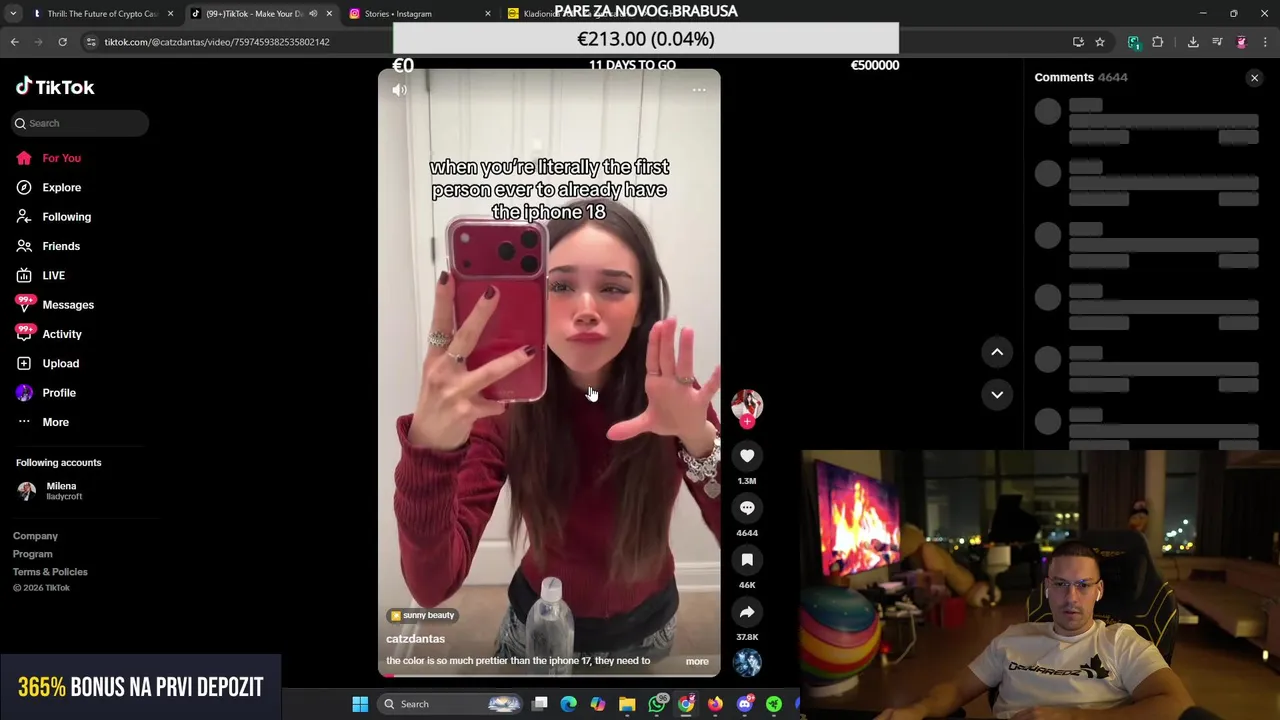Screen dimensions: 1280x720
Task: Open Firefox from the taskbar
Action: tap(715, 704)
